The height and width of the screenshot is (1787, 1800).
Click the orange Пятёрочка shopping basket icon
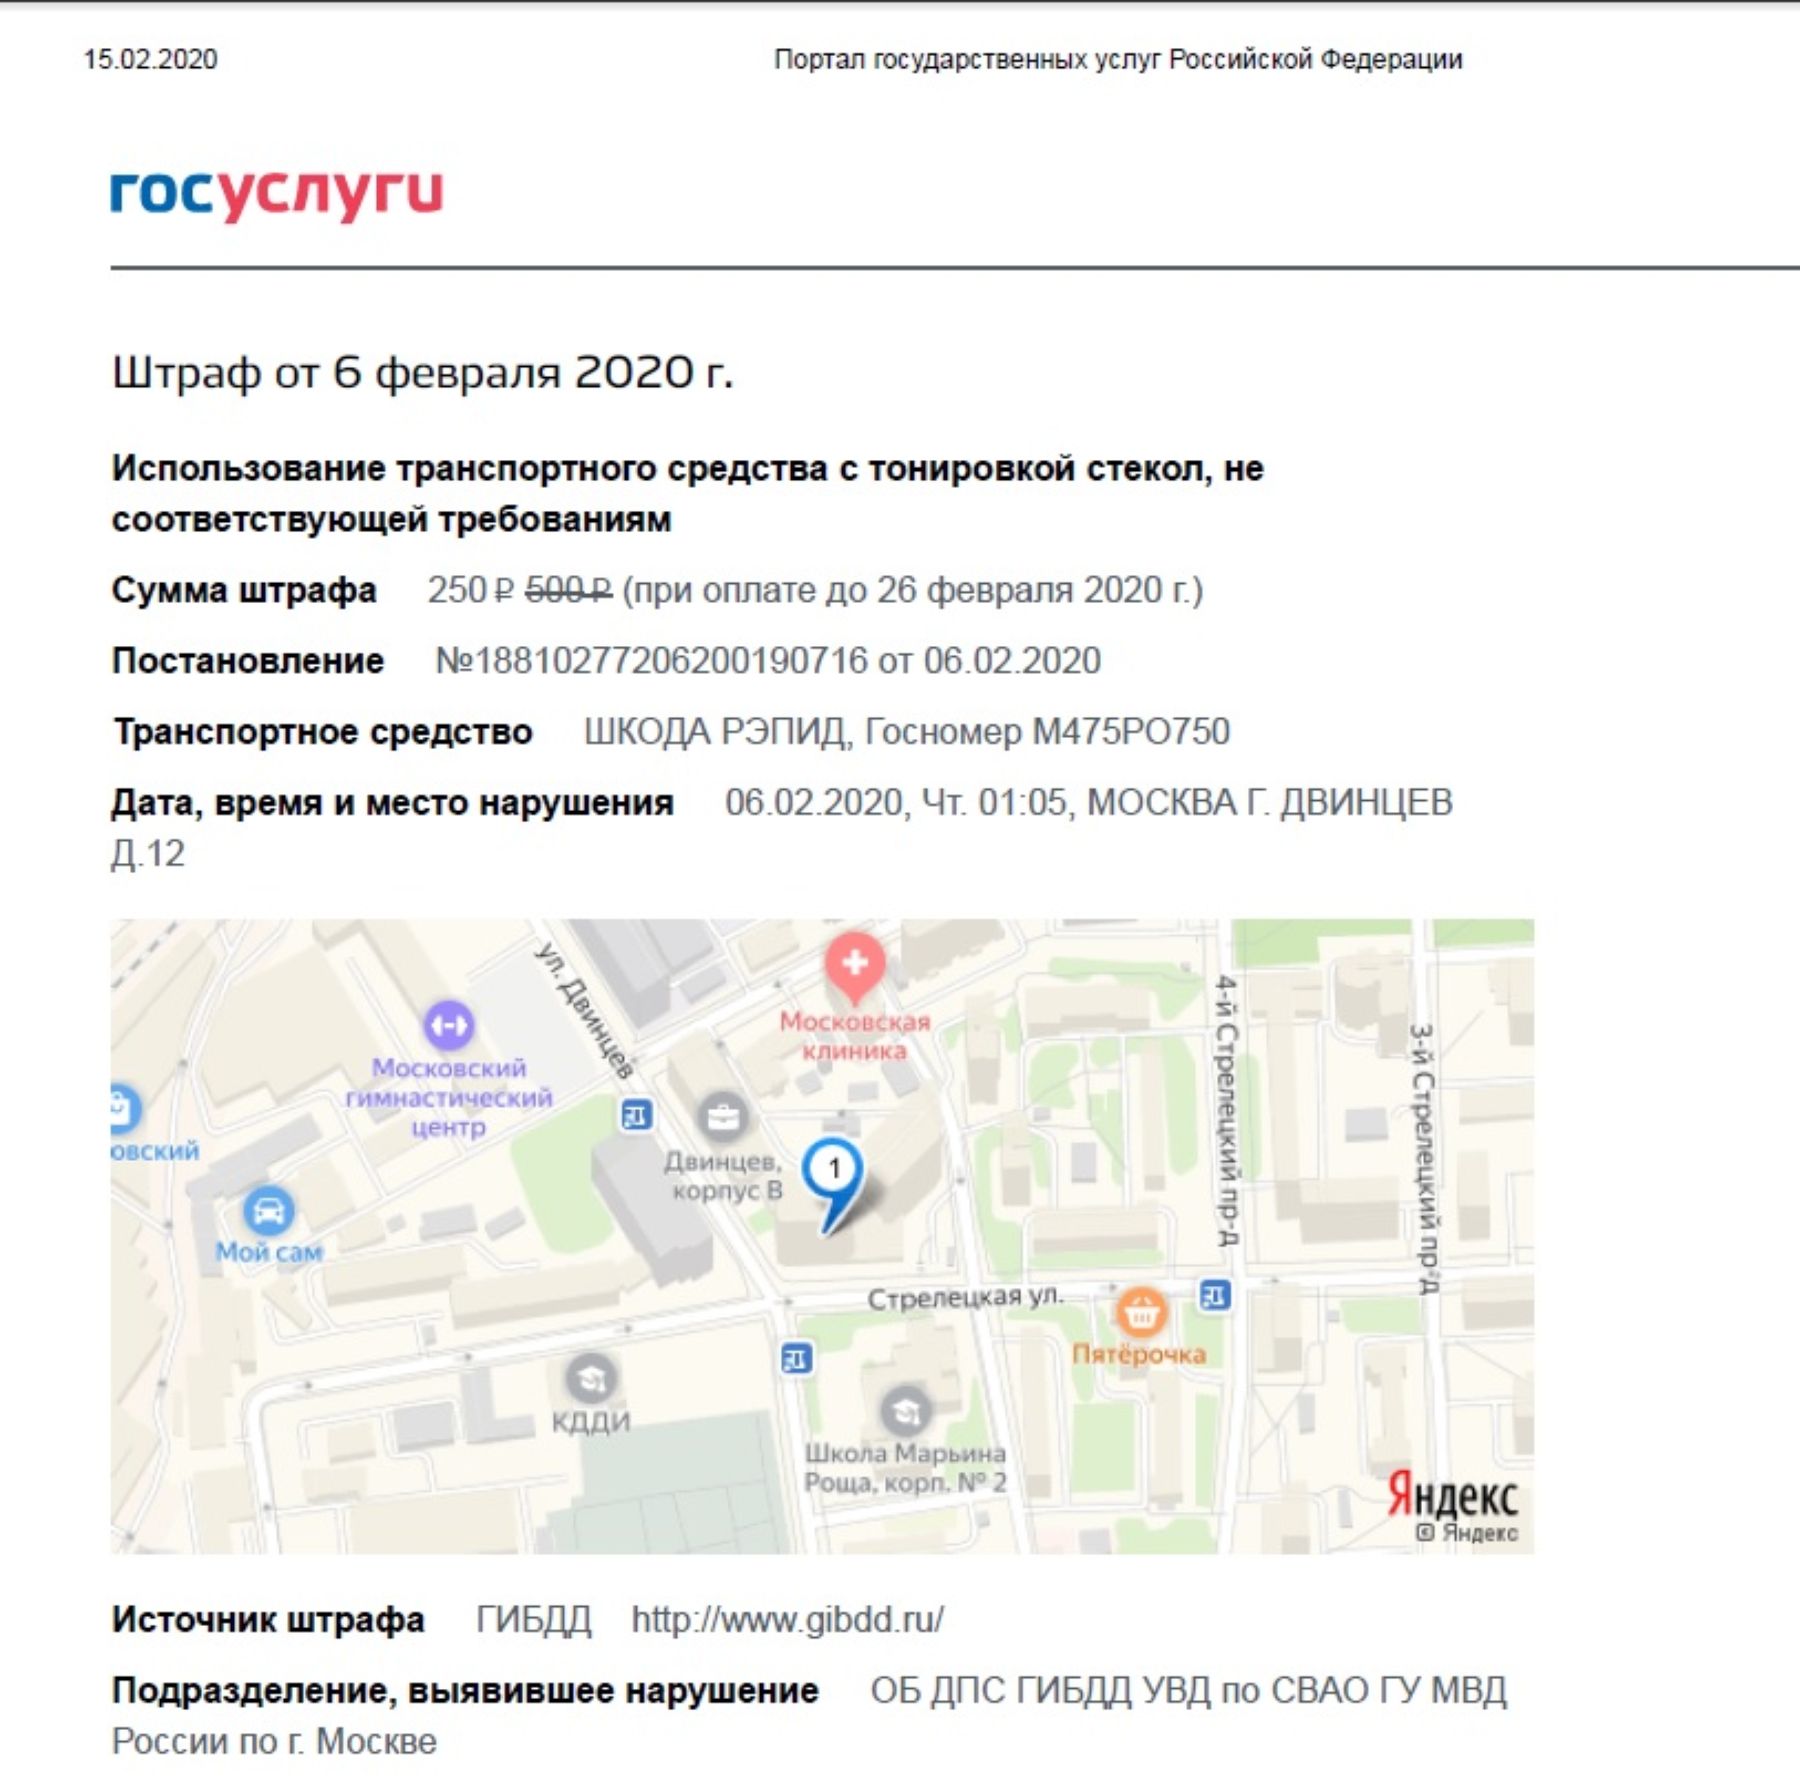coord(1141,1312)
